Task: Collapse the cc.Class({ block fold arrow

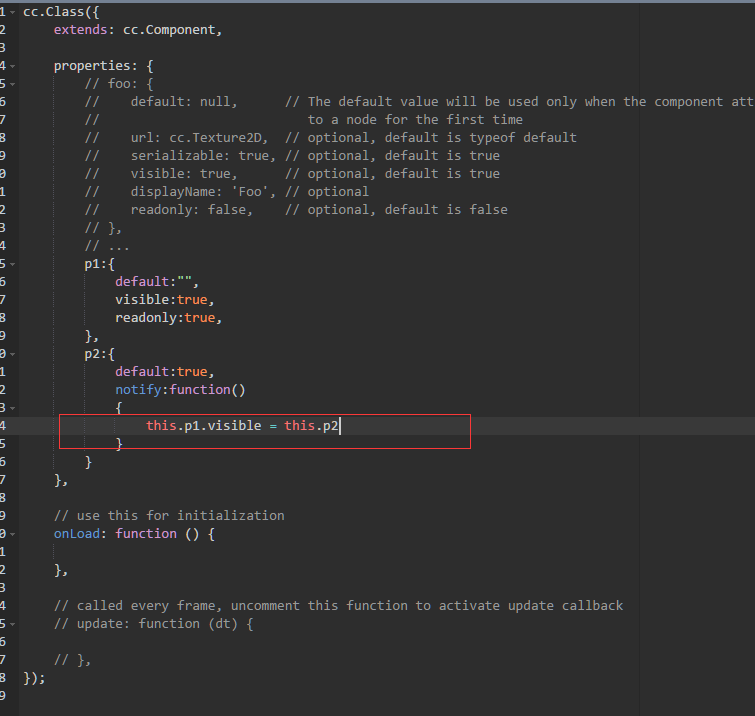Action: point(13,12)
